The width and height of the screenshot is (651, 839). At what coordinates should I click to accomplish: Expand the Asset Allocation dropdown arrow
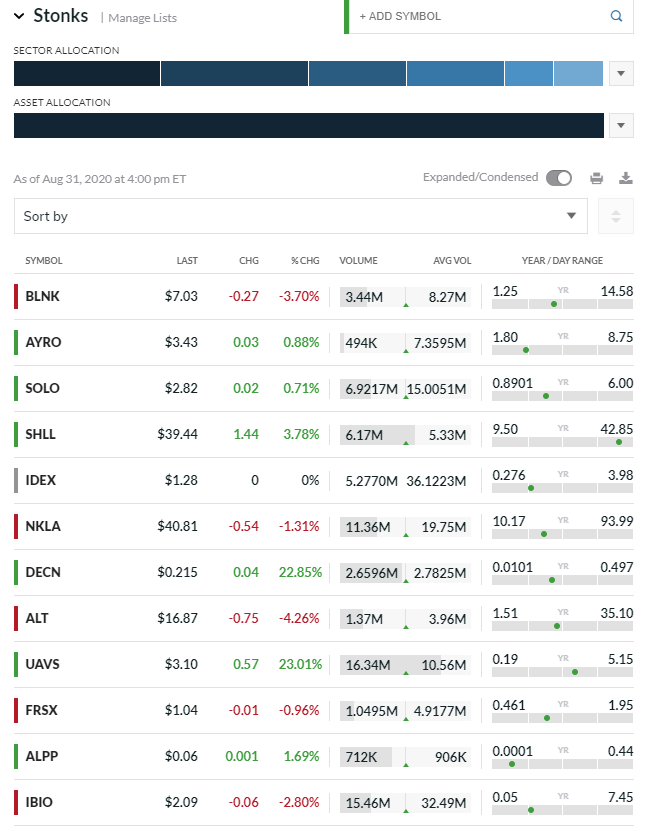(x=621, y=125)
